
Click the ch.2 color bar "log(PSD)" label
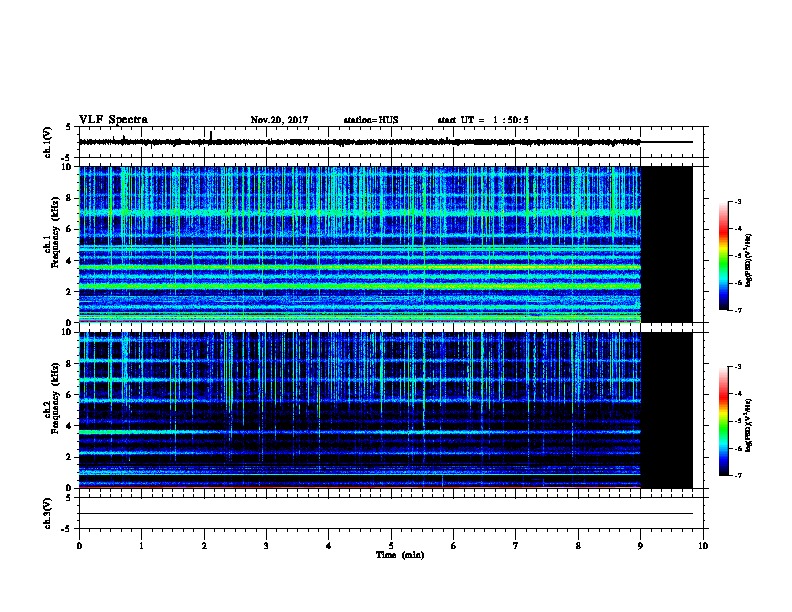[749, 426]
